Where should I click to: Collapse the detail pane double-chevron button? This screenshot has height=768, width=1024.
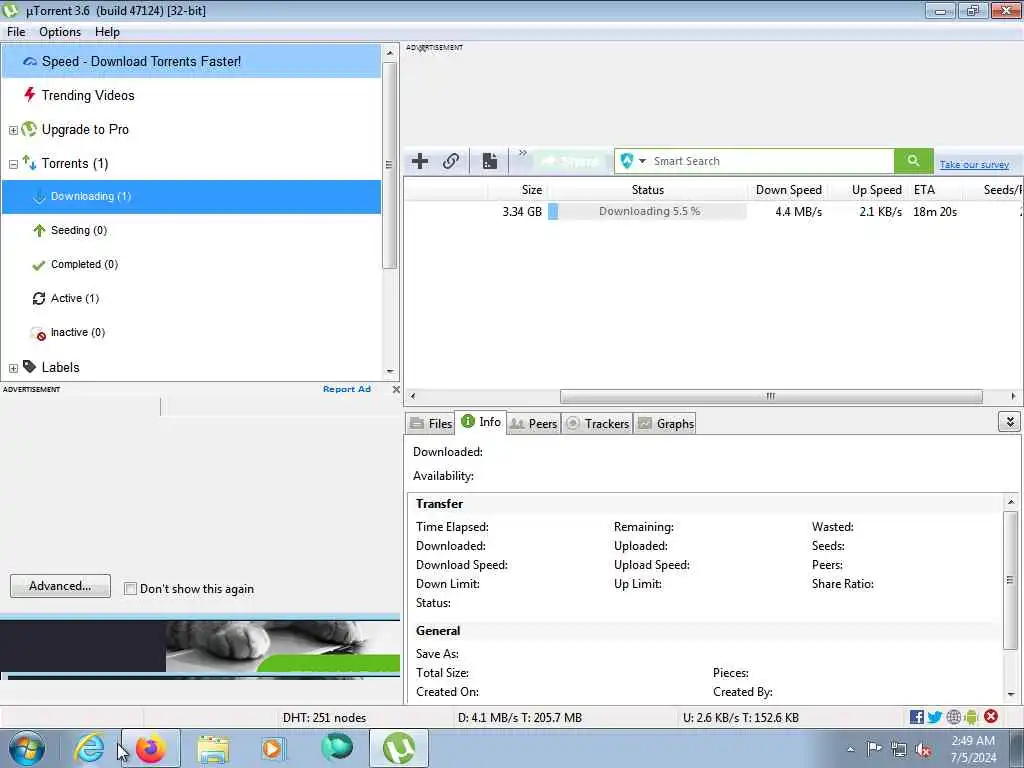coord(1009,422)
